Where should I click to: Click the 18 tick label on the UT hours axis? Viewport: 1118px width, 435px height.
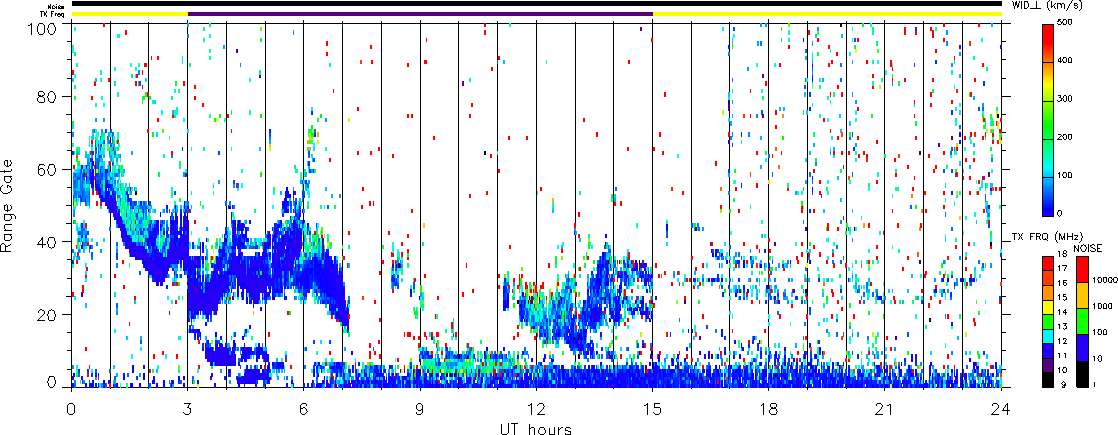click(768, 410)
